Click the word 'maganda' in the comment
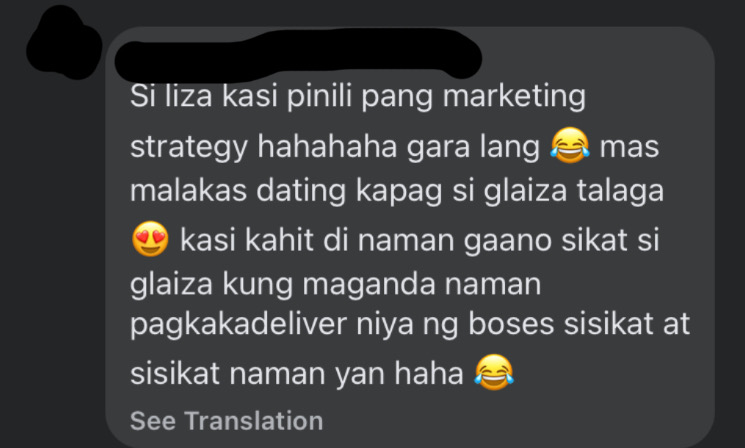The width and height of the screenshot is (745, 448). pos(368,286)
